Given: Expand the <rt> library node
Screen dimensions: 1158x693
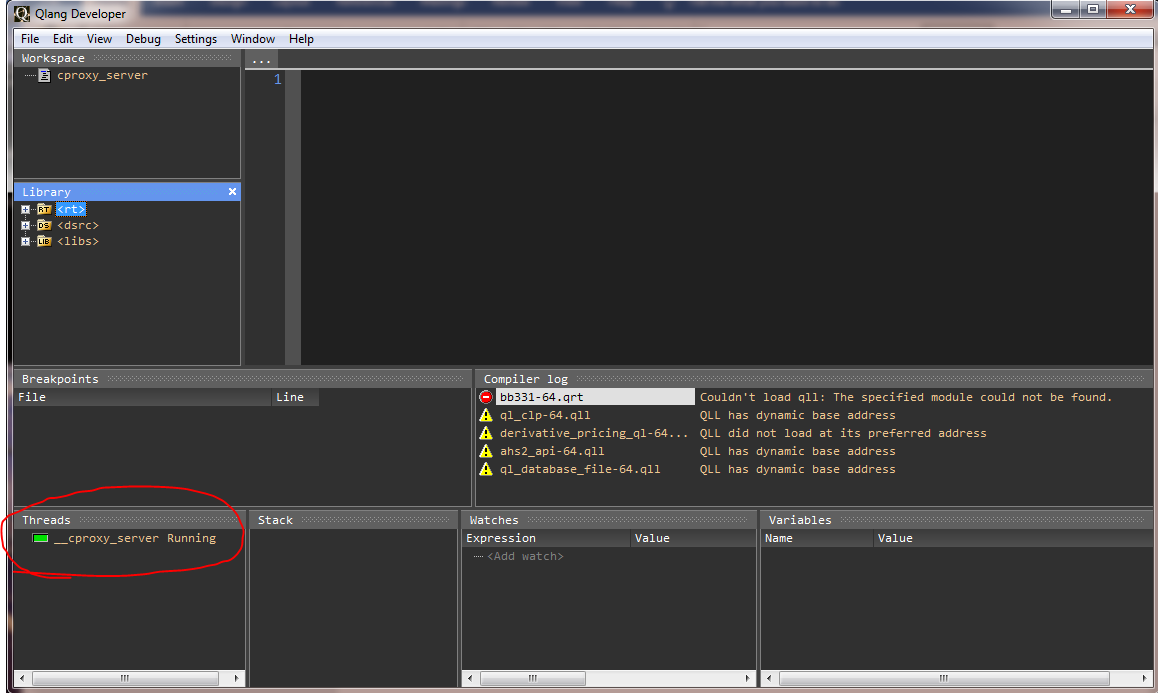Looking at the screenshot, I should tap(25, 209).
